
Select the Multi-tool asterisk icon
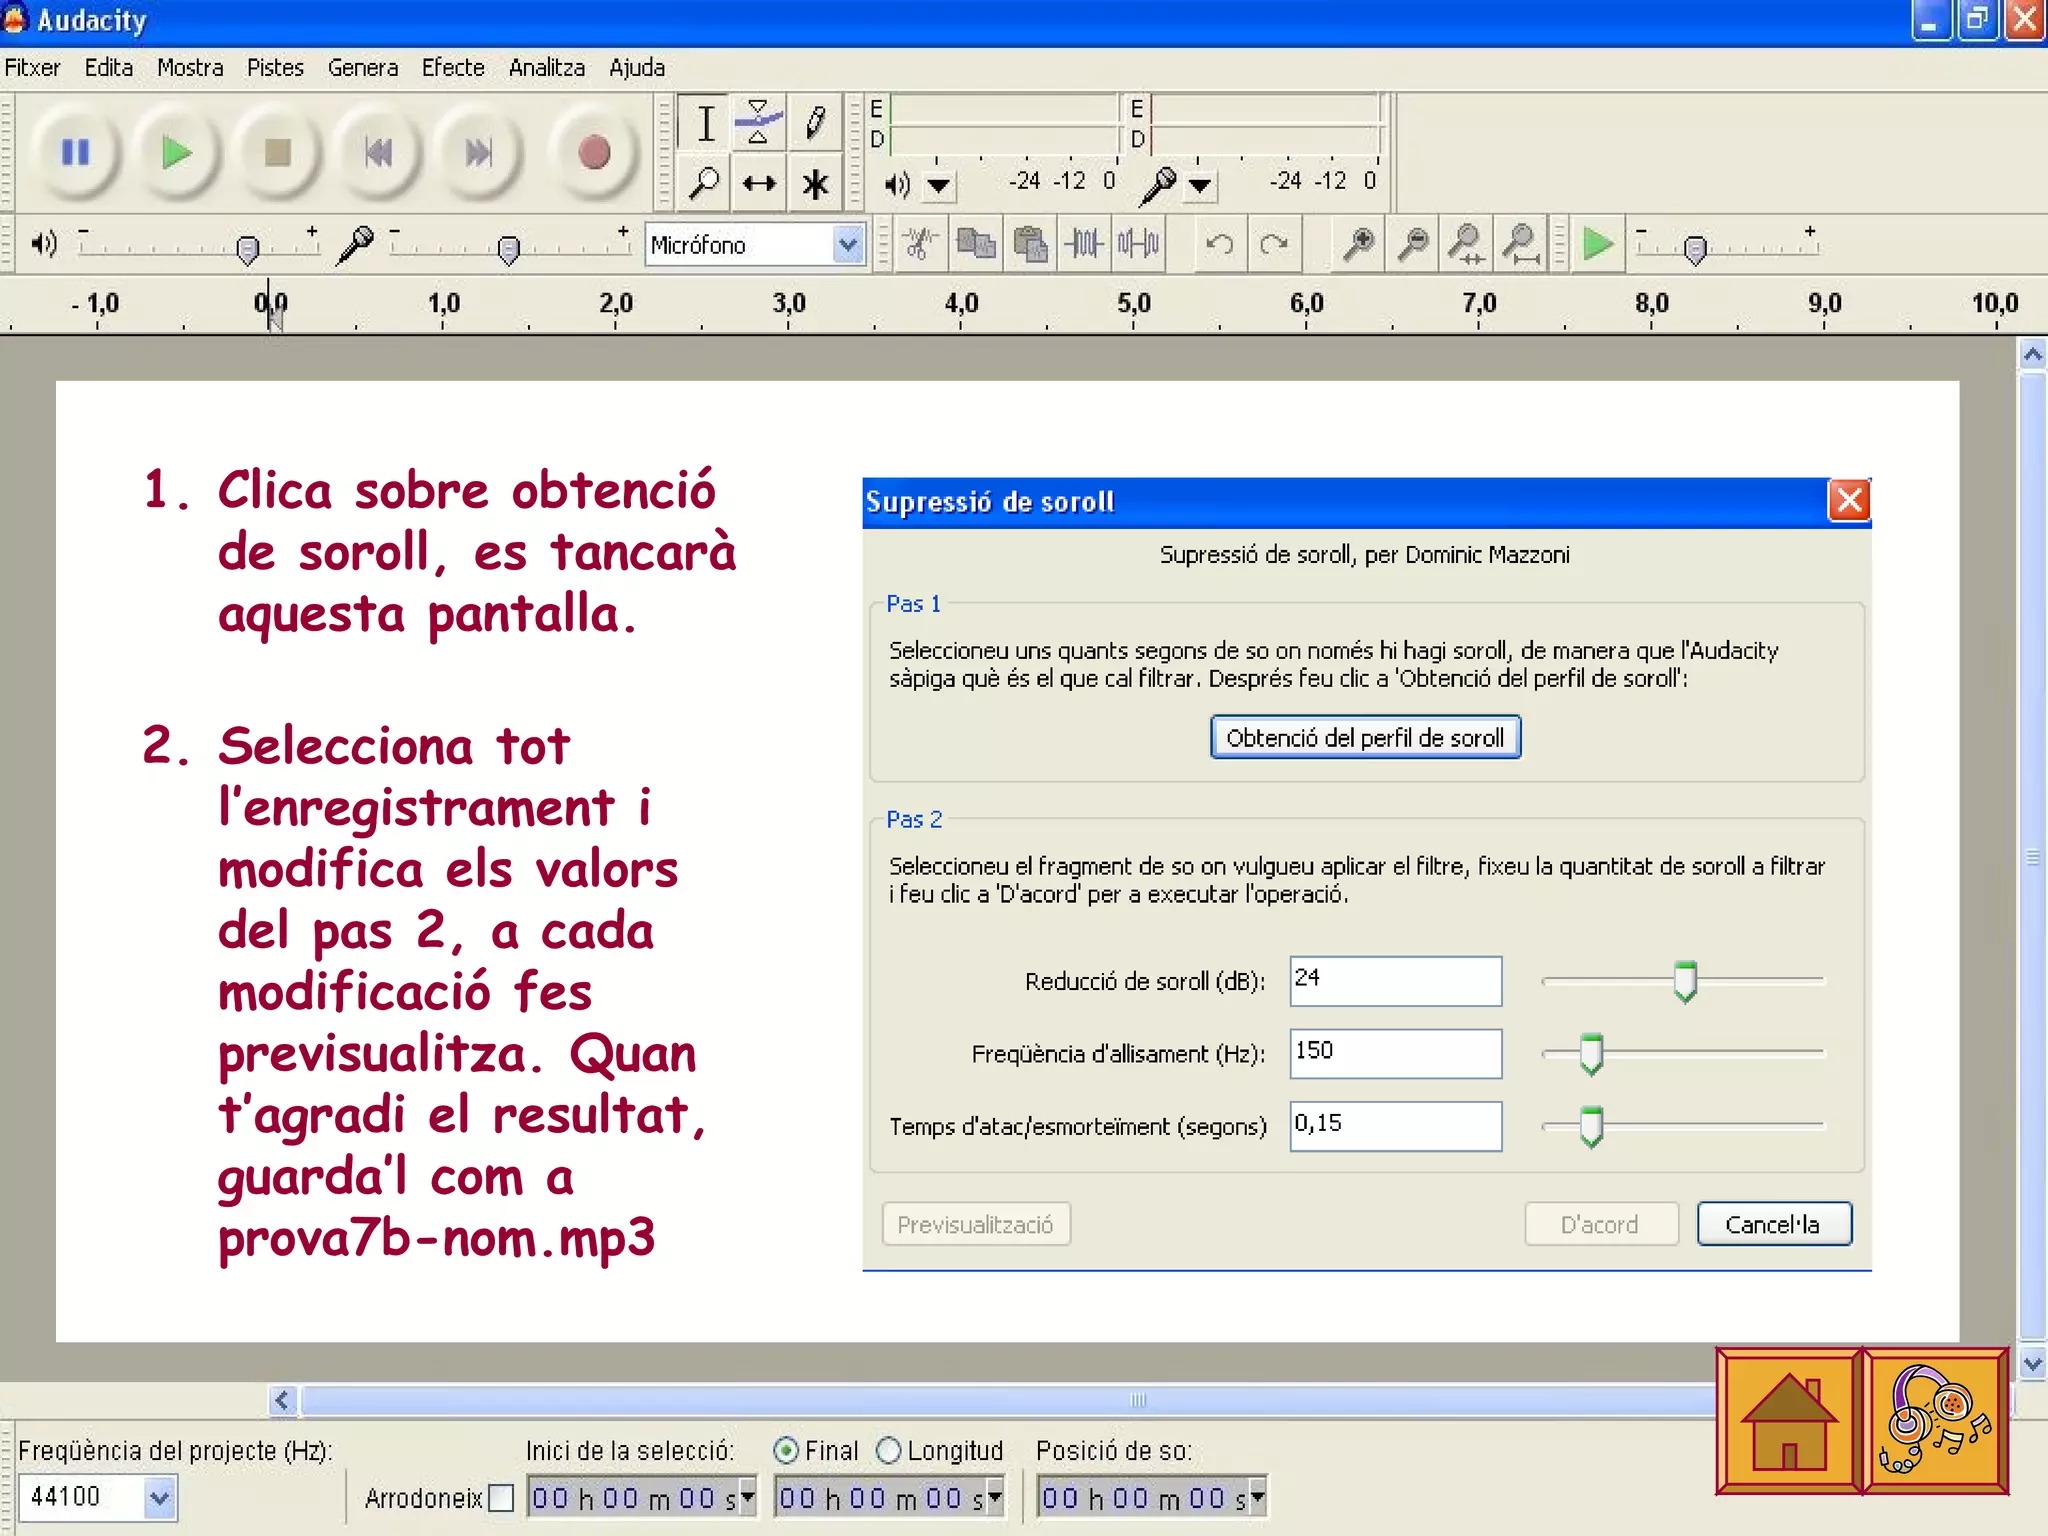pos(814,183)
